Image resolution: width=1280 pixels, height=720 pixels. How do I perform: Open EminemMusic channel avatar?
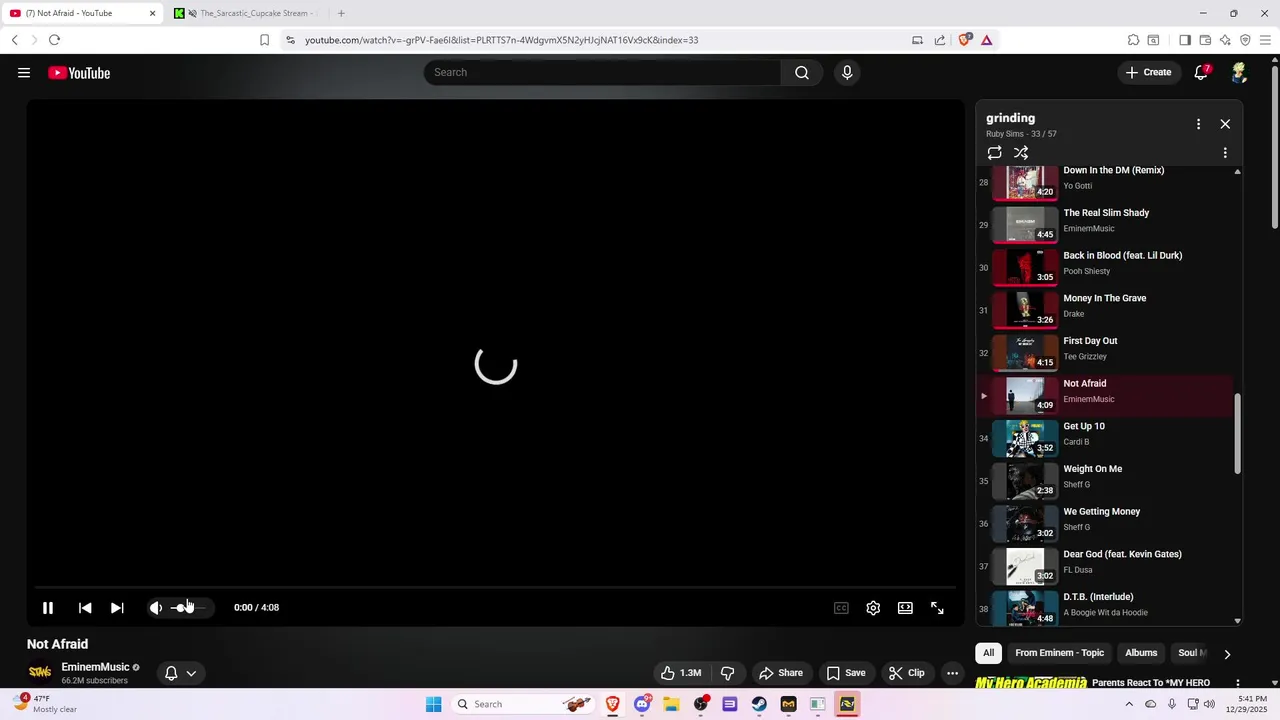point(40,672)
